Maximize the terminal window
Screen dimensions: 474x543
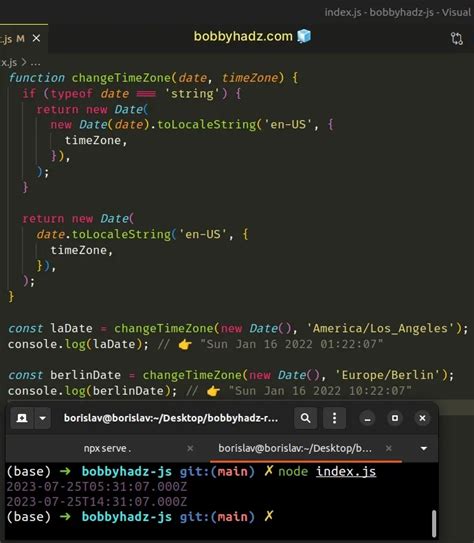395,418
